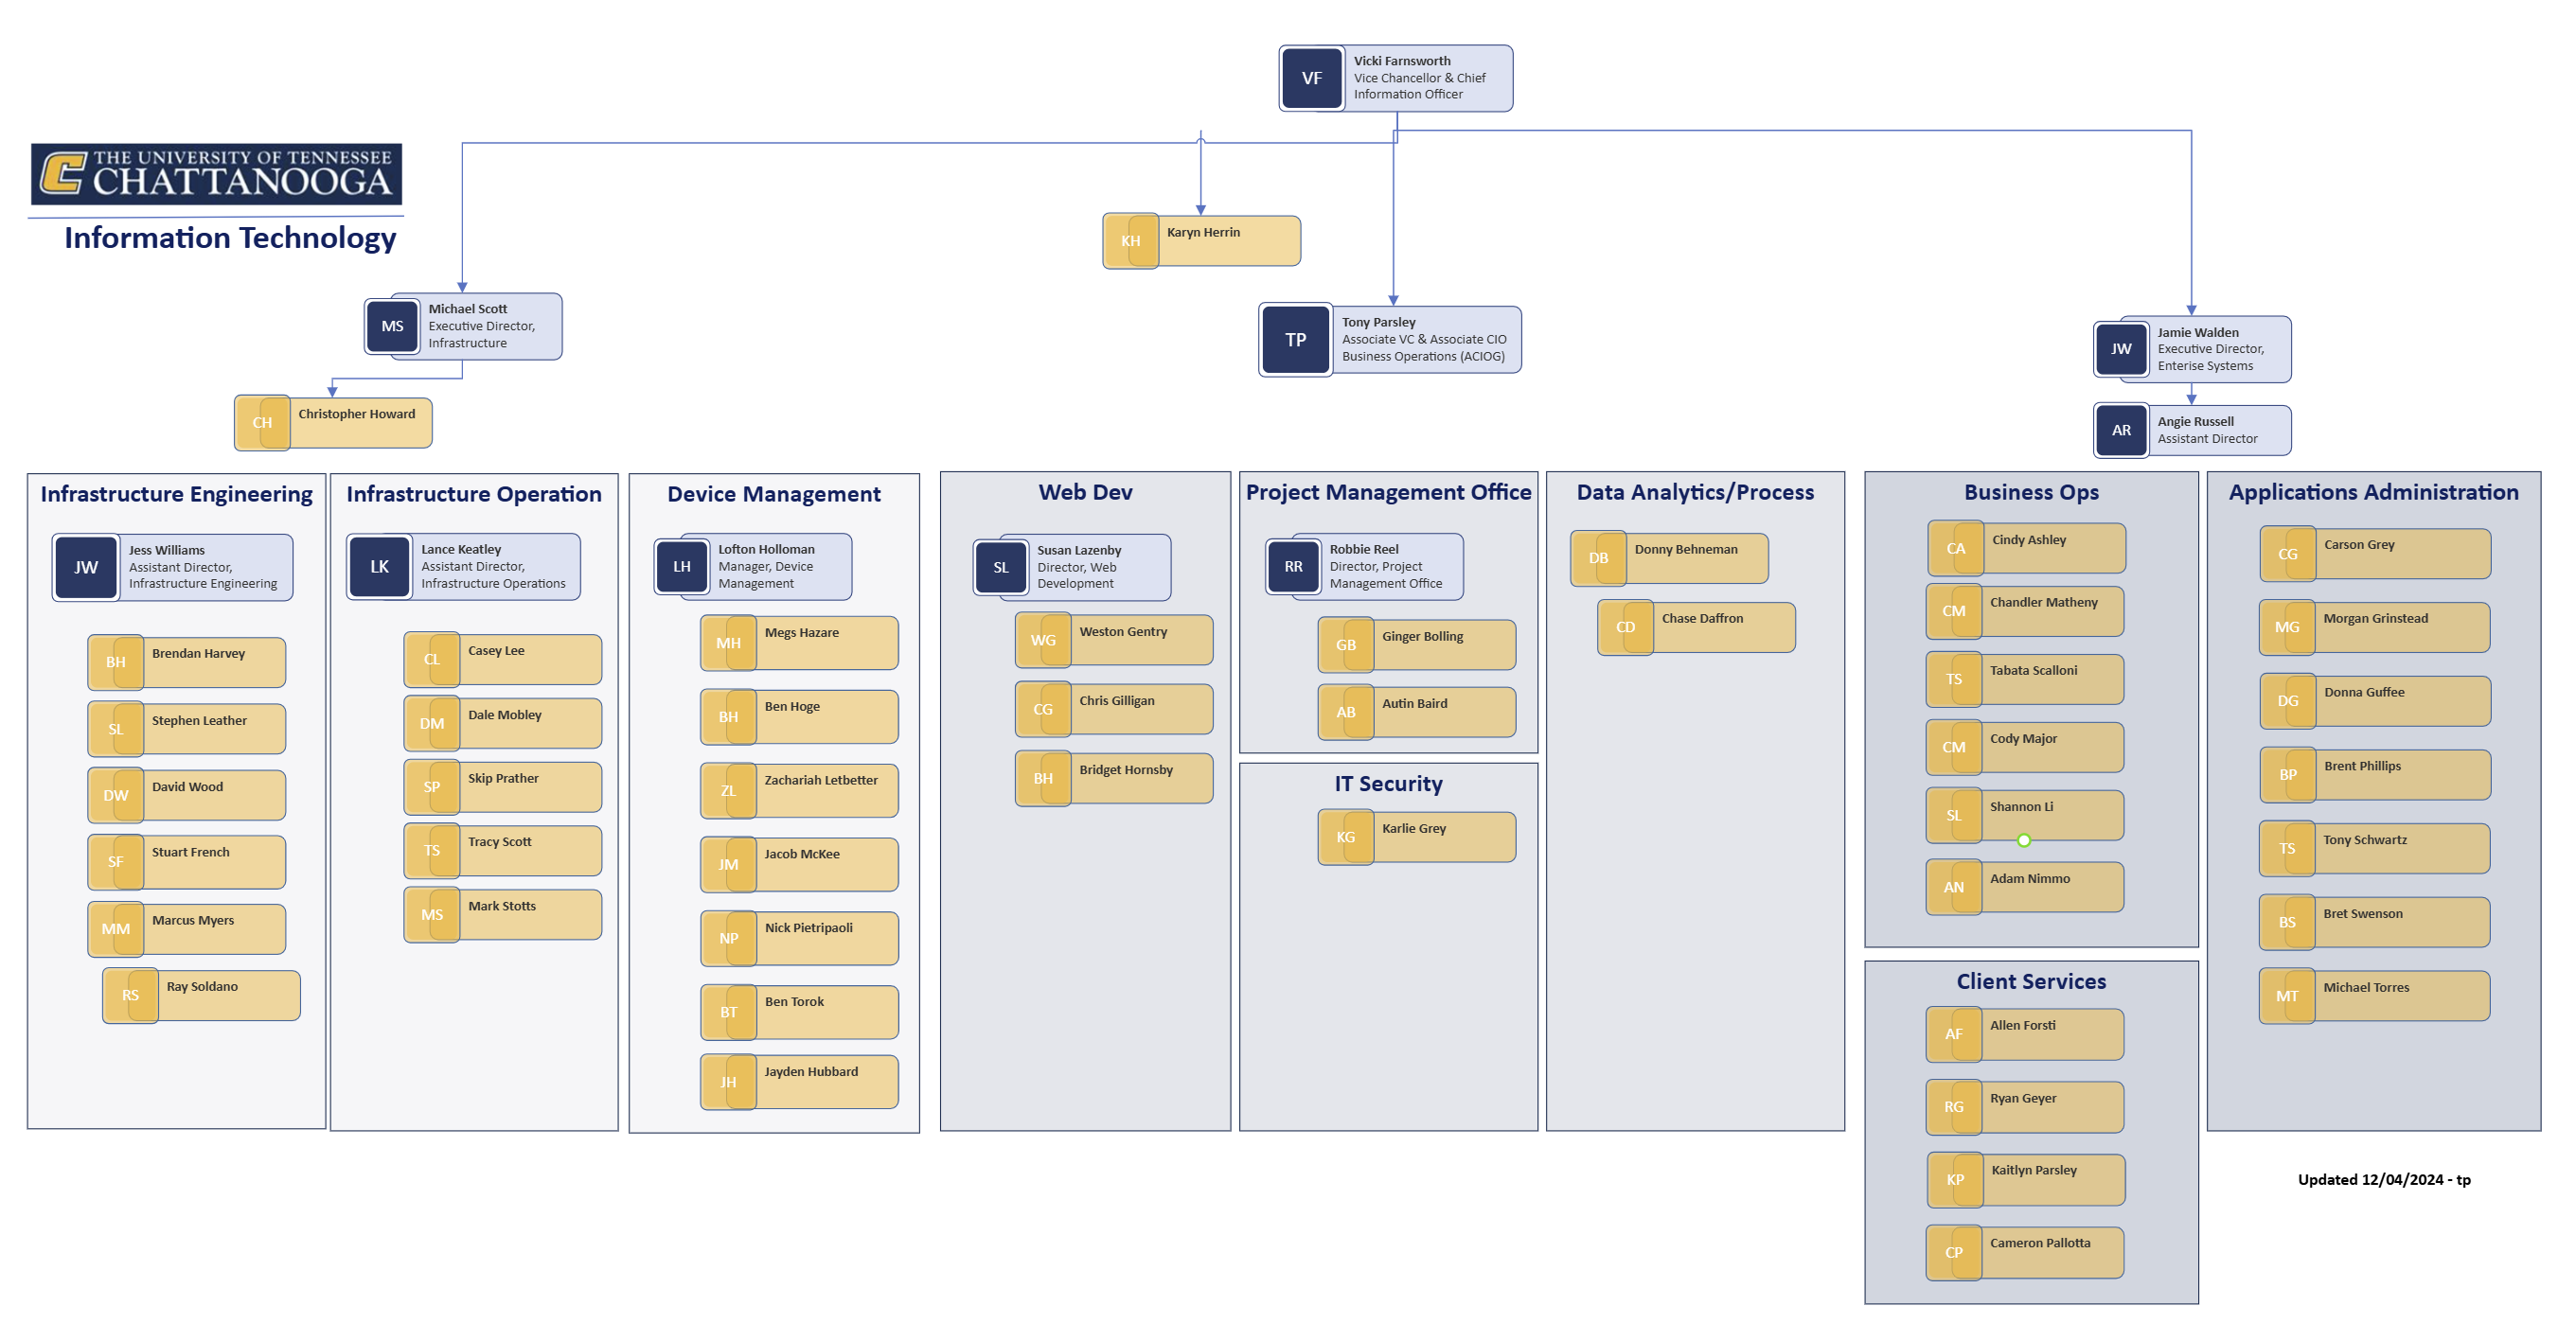The width and height of the screenshot is (2576, 1341).
Task: Click Susan Lazenby Director Web Development card
Action: click(x=1072, y=567)
